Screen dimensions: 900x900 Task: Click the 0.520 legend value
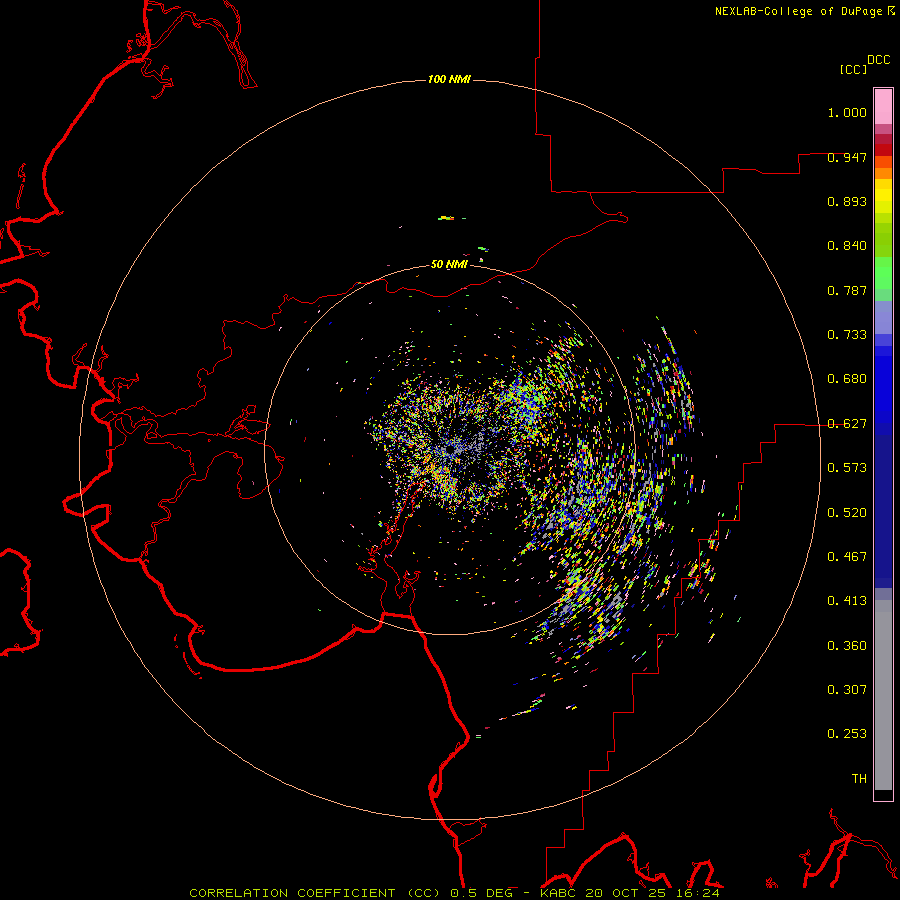coord(847,513)
